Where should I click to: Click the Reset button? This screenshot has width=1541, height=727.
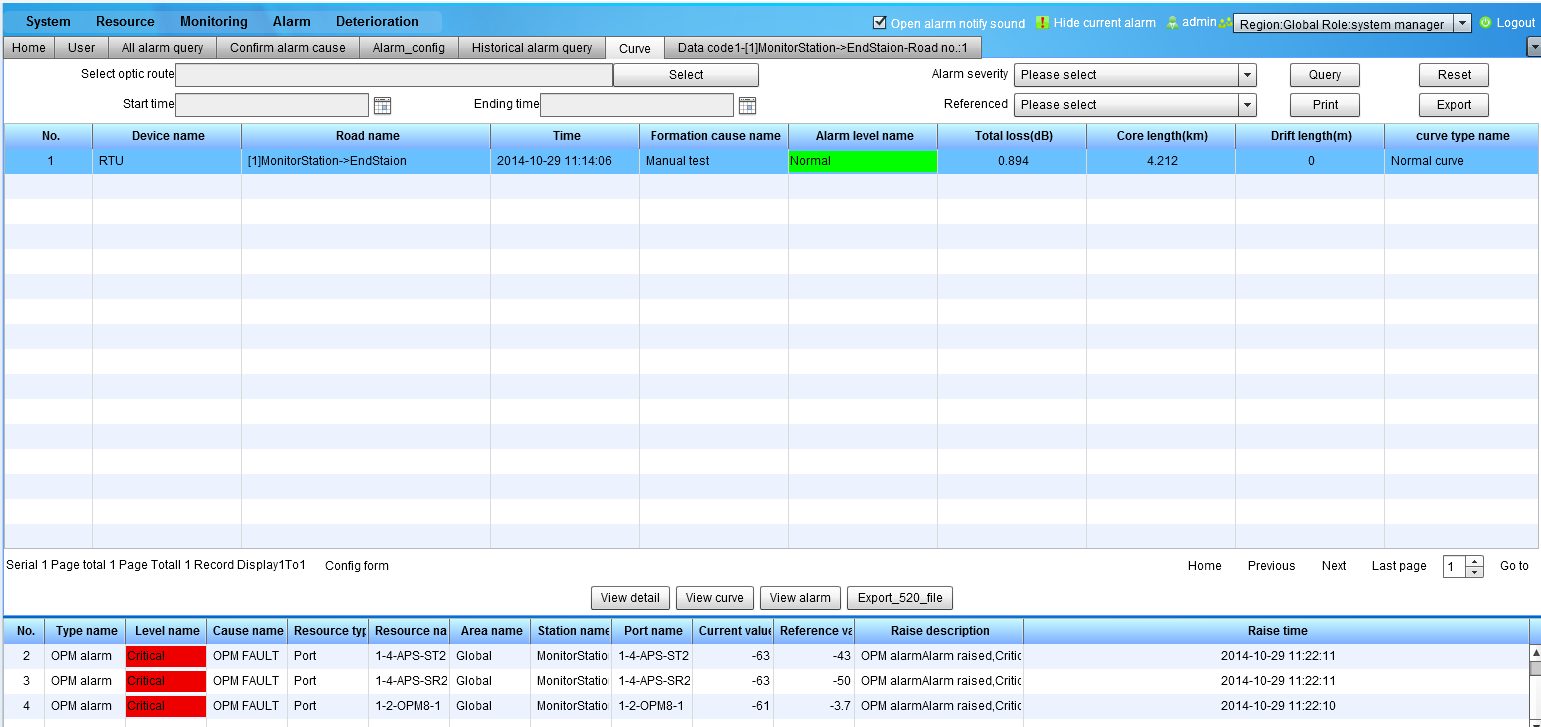pos(1454,75)
